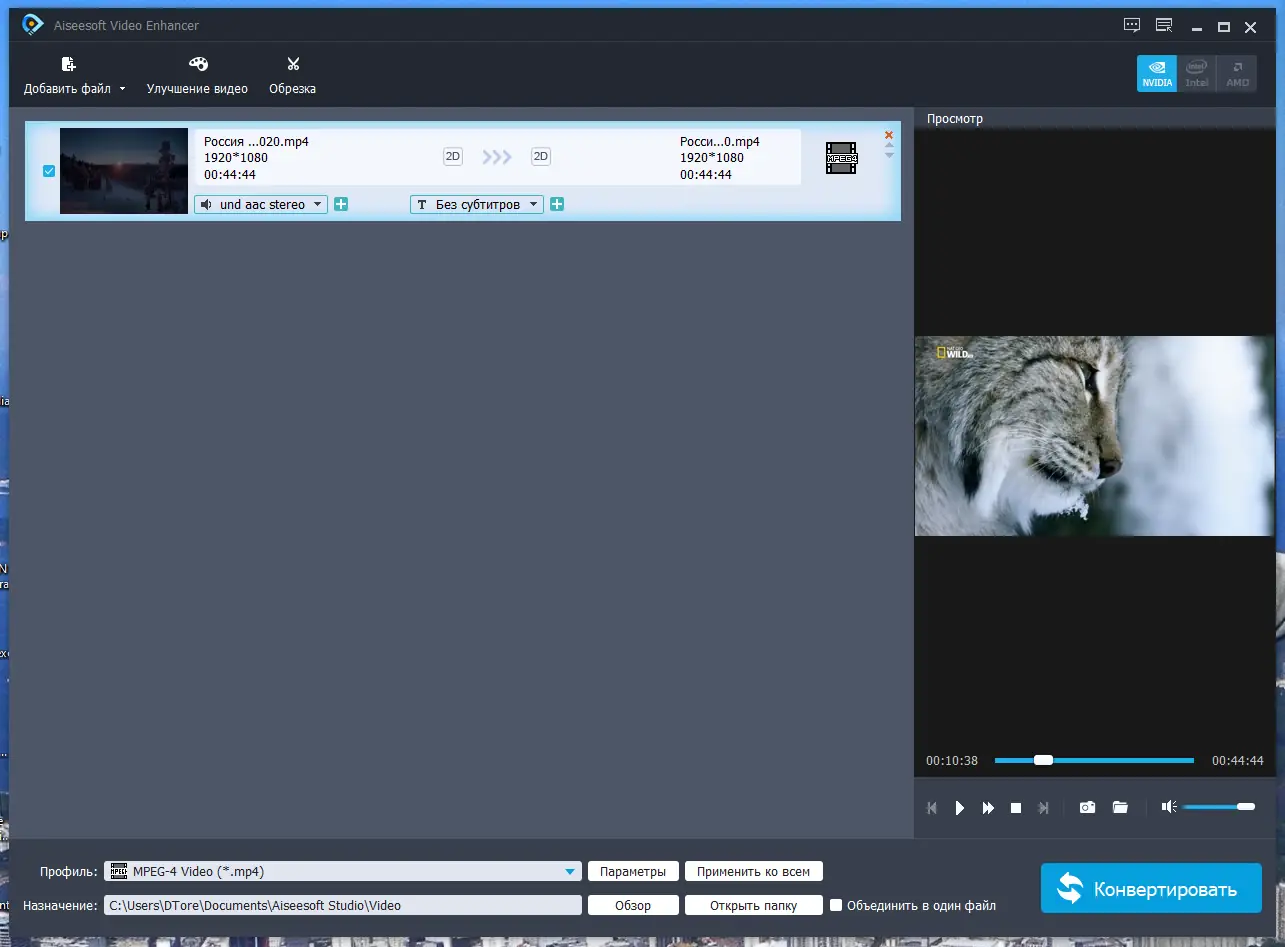Uncheck the video file checkbox
The height and width of the screenshot is (947, 1285).
tap(49, 171)
